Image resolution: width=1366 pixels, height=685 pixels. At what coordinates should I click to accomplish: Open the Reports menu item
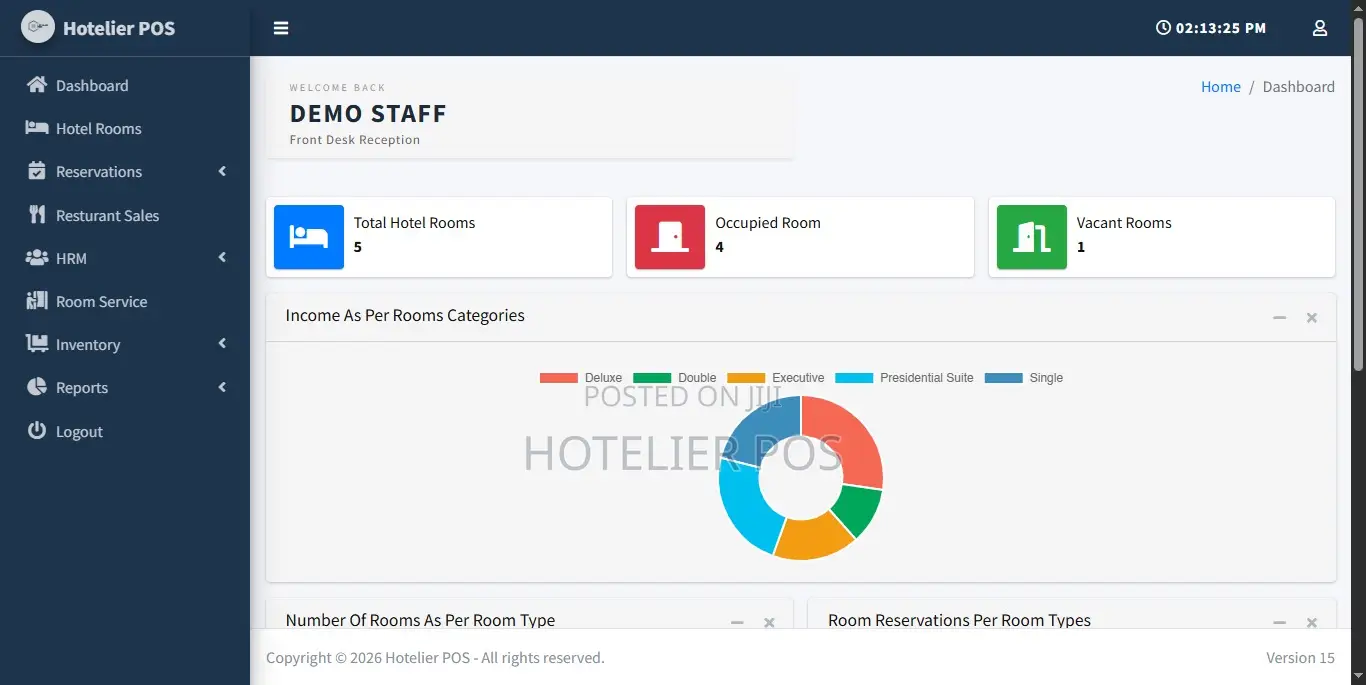coord(125,387)
